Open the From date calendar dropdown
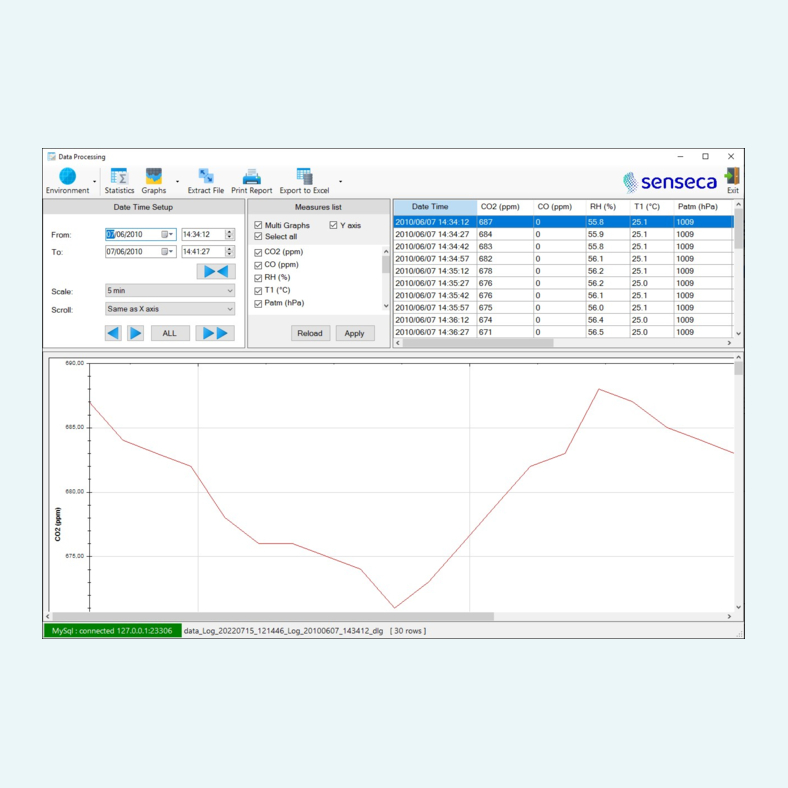The image size is (788, 788). click(x=168, y=235)
